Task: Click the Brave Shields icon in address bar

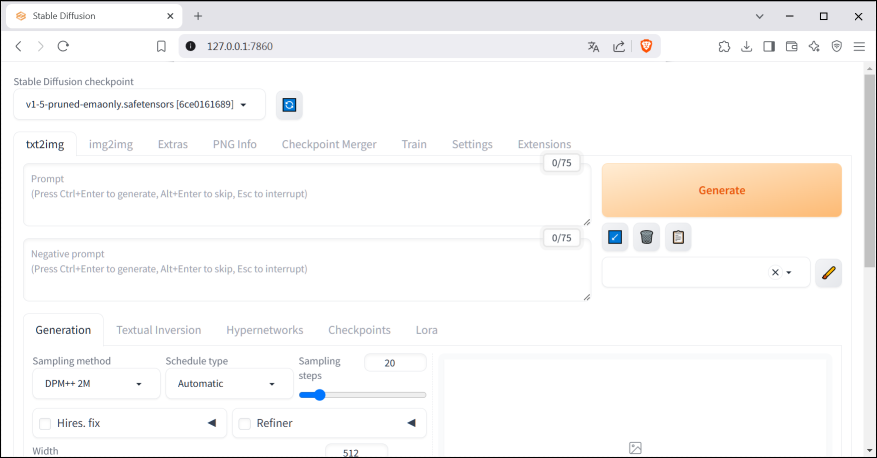Action: coord(646,46)
